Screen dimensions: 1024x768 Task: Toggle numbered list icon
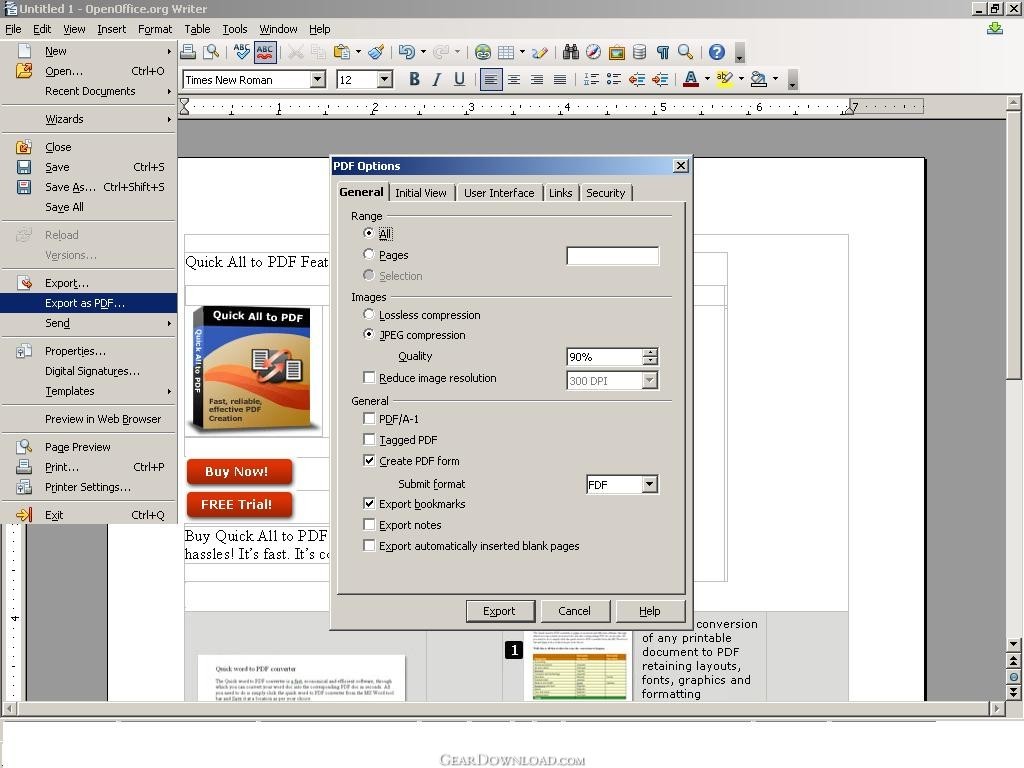pos(591,79)
